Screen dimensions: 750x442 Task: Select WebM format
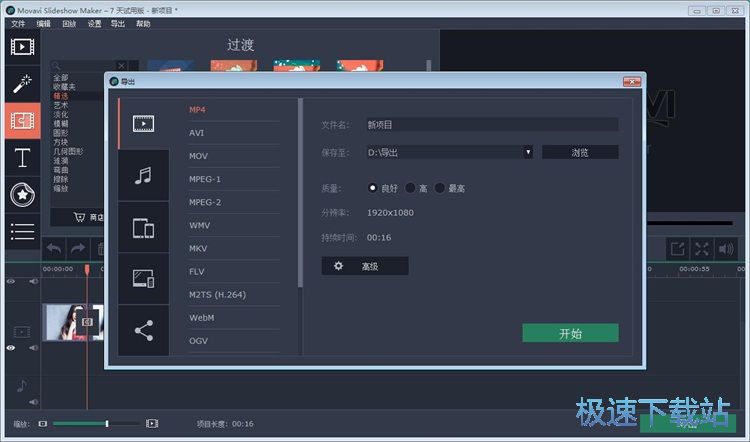coord(201,318)
